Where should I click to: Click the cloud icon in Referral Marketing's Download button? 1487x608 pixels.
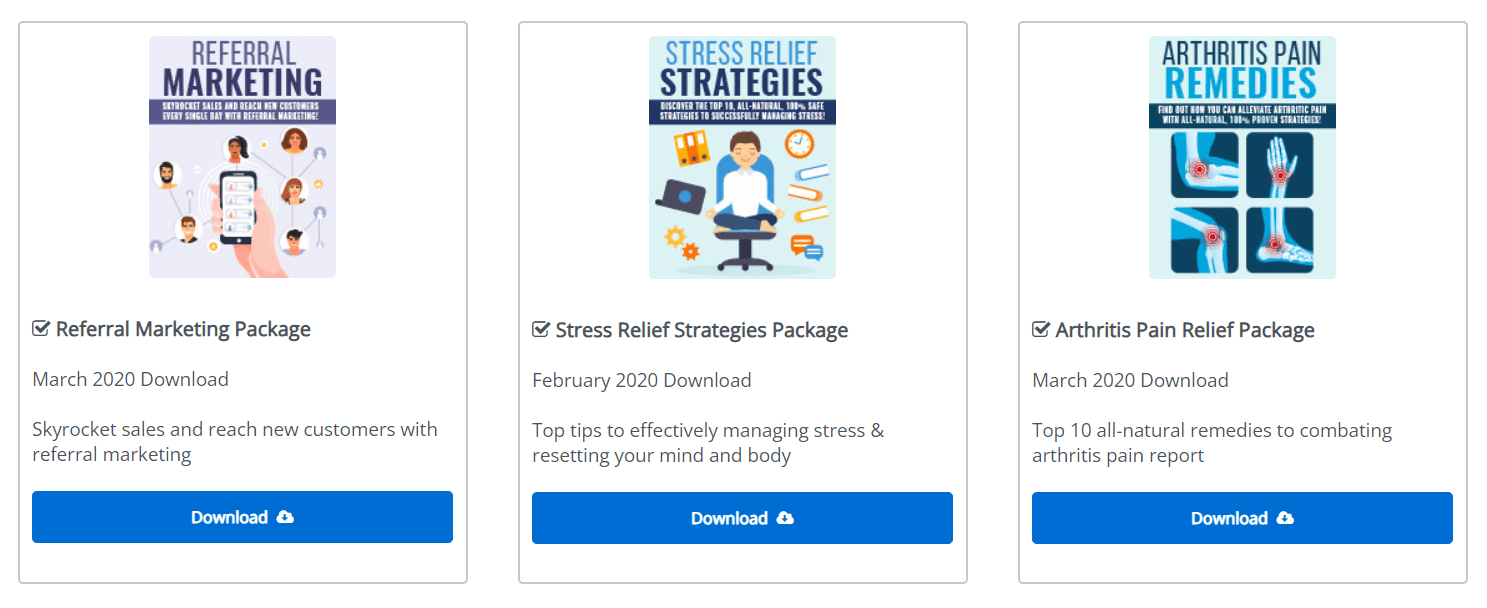[285, 517]
